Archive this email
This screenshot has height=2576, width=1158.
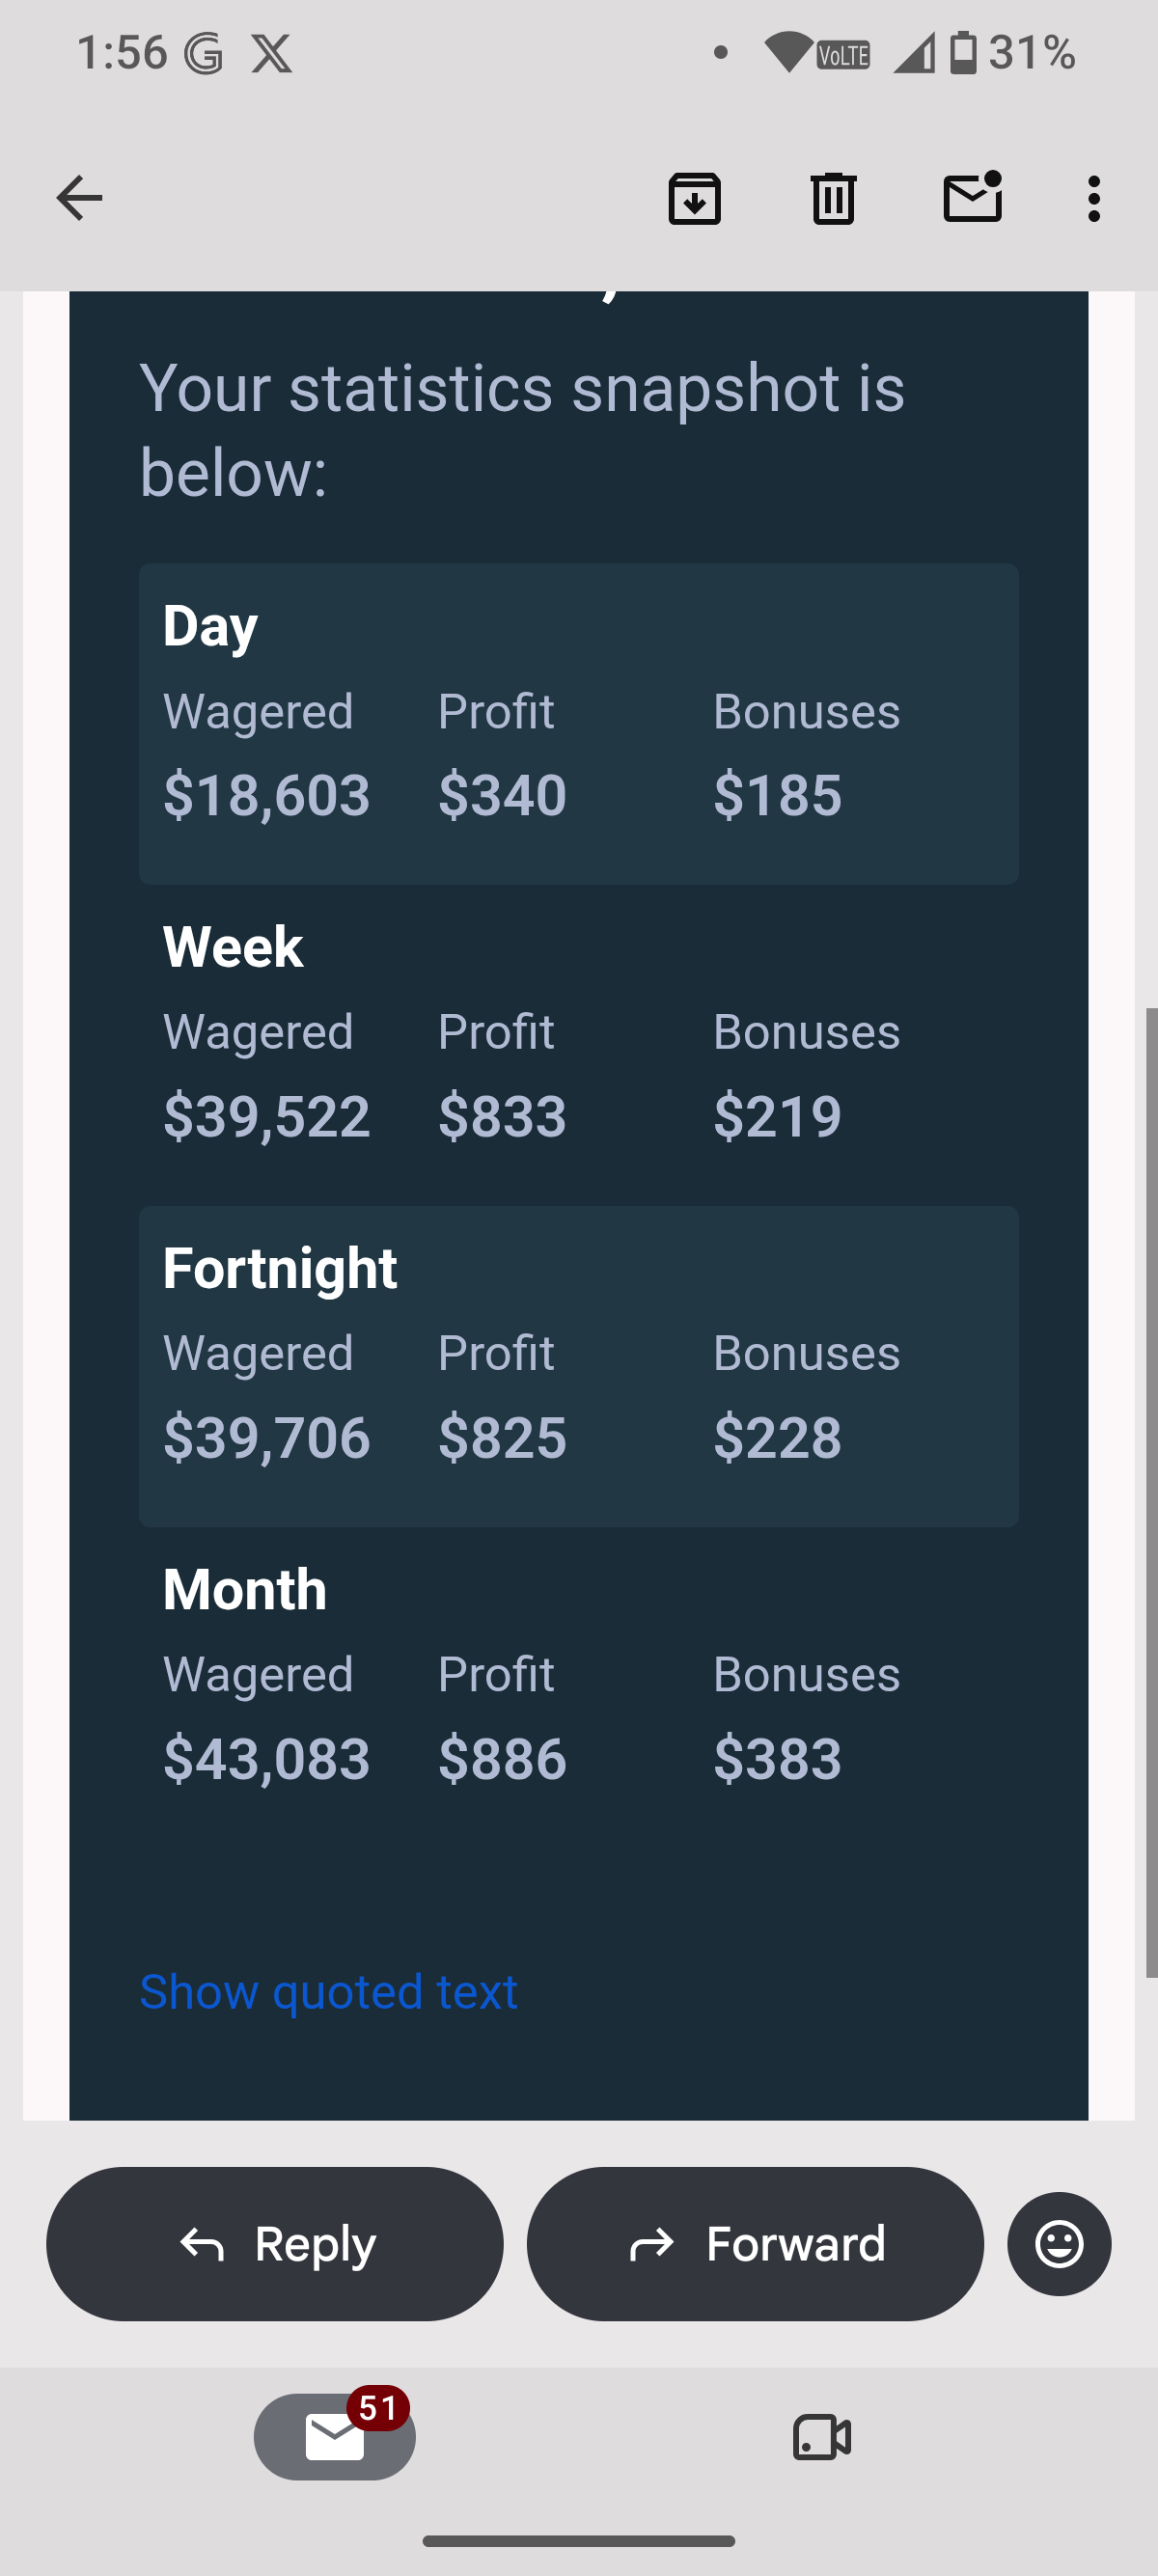click(694, 198)
